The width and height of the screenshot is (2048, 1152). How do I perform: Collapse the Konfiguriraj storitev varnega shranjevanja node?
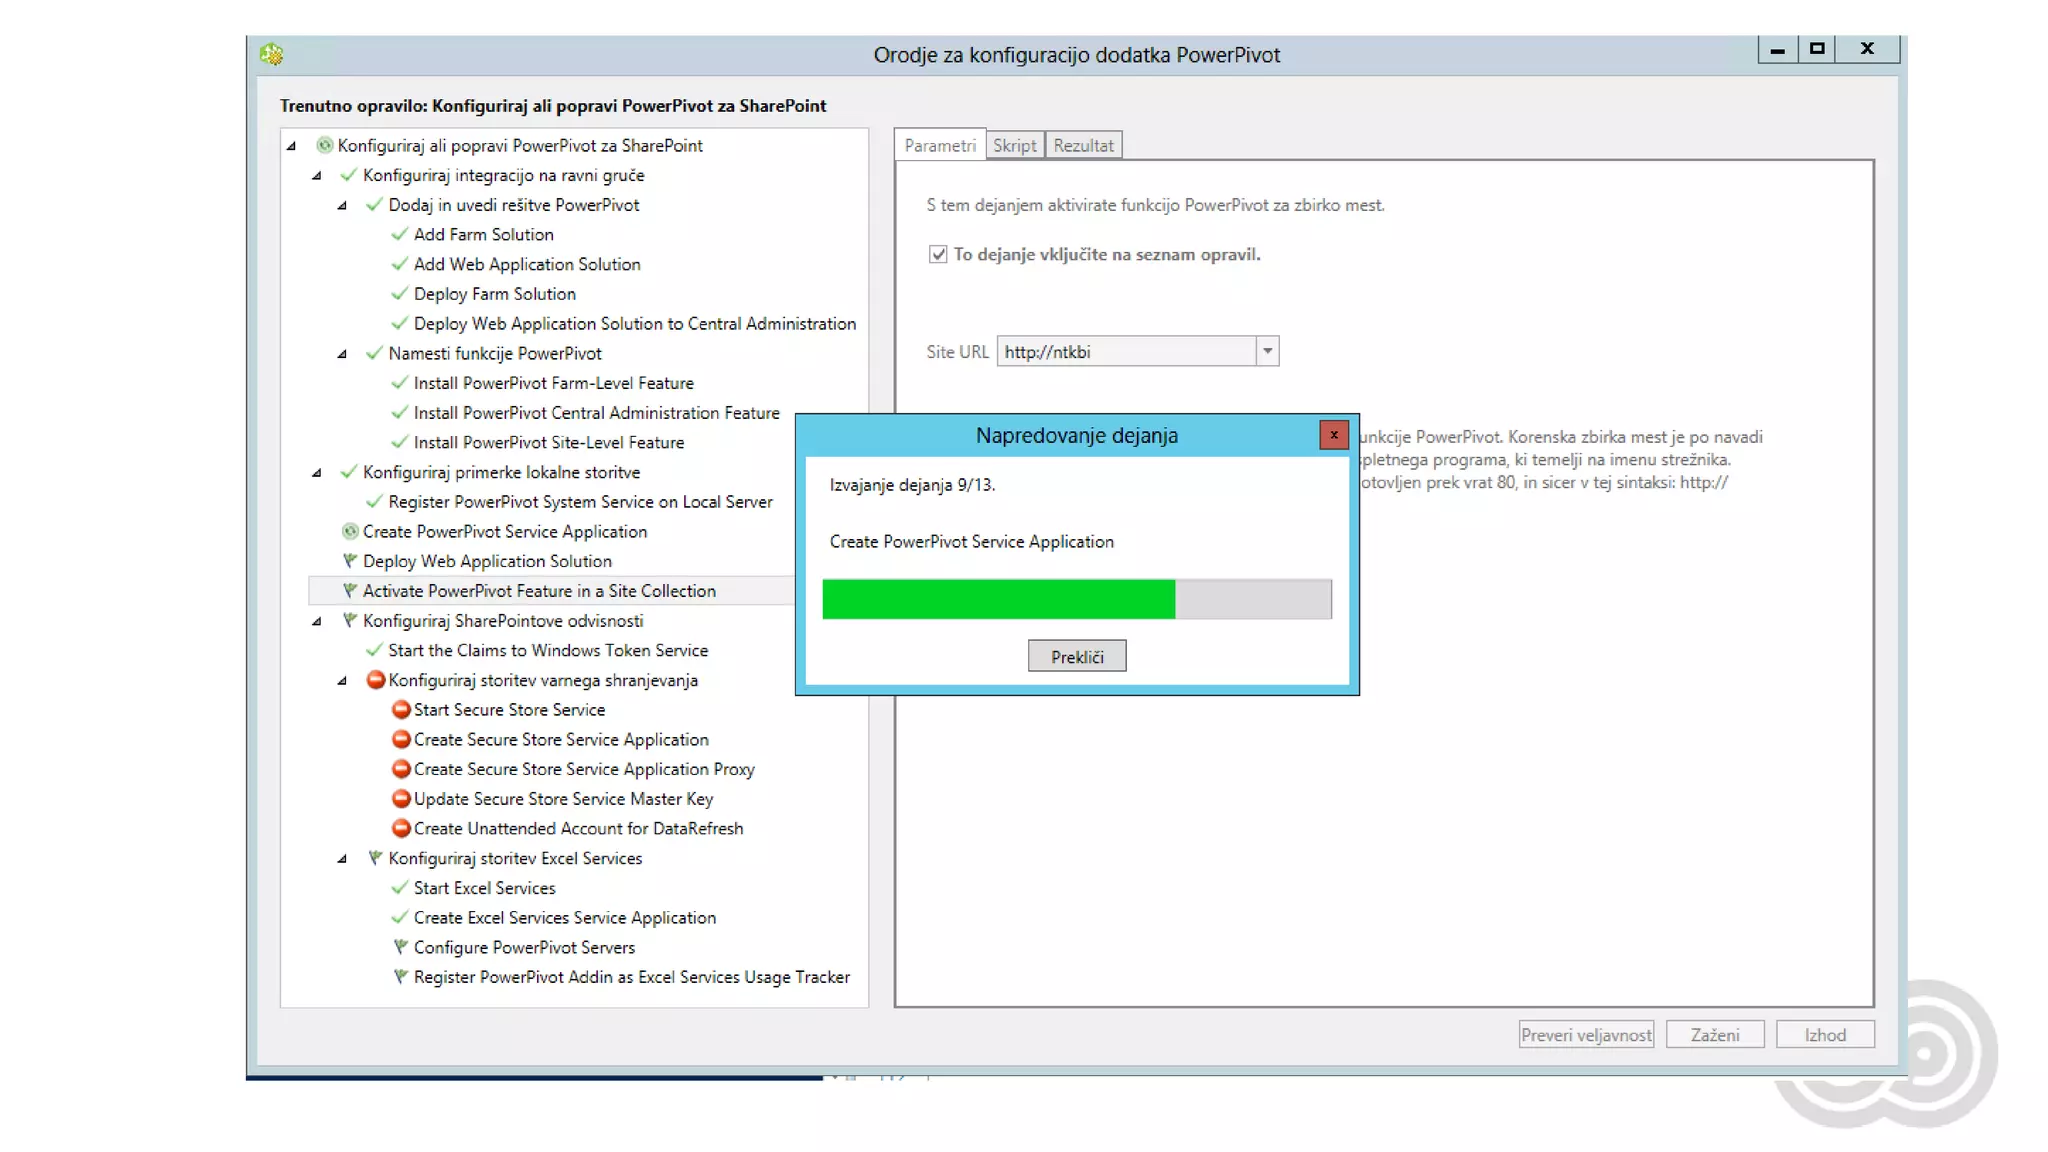tap(342, 680)
